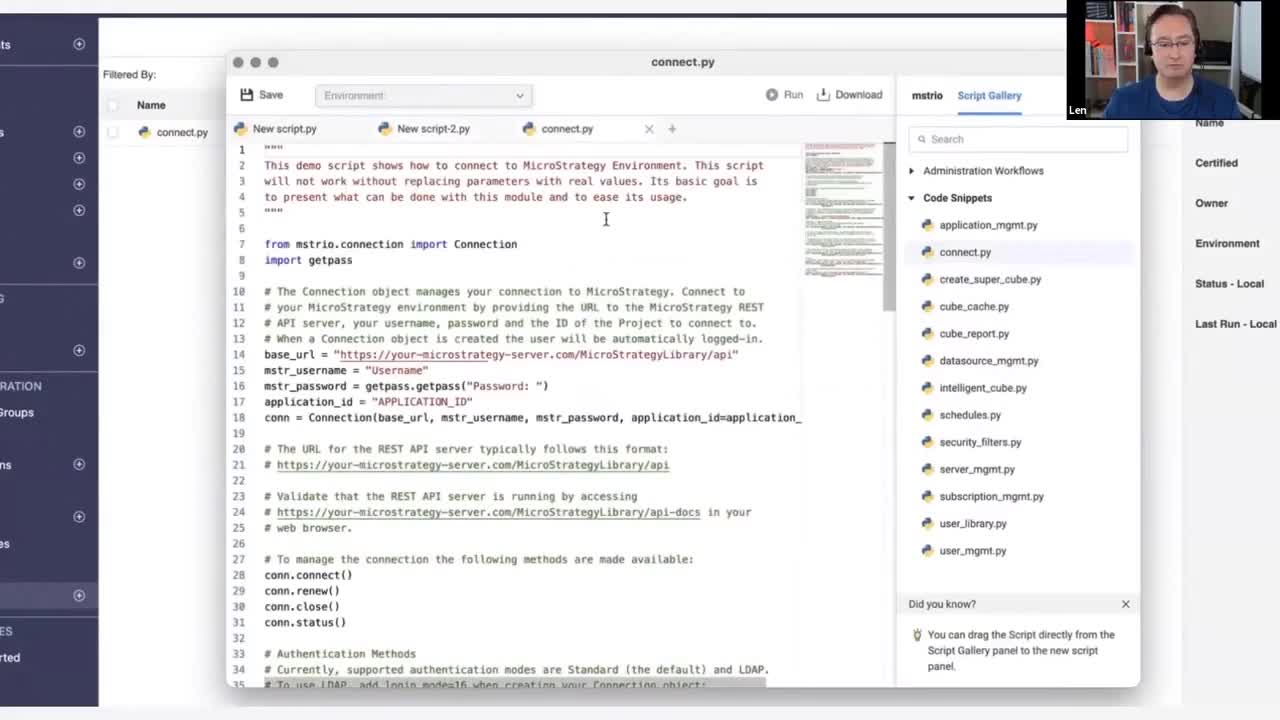Open intelligent_cube.py snippet

point(983,388)
